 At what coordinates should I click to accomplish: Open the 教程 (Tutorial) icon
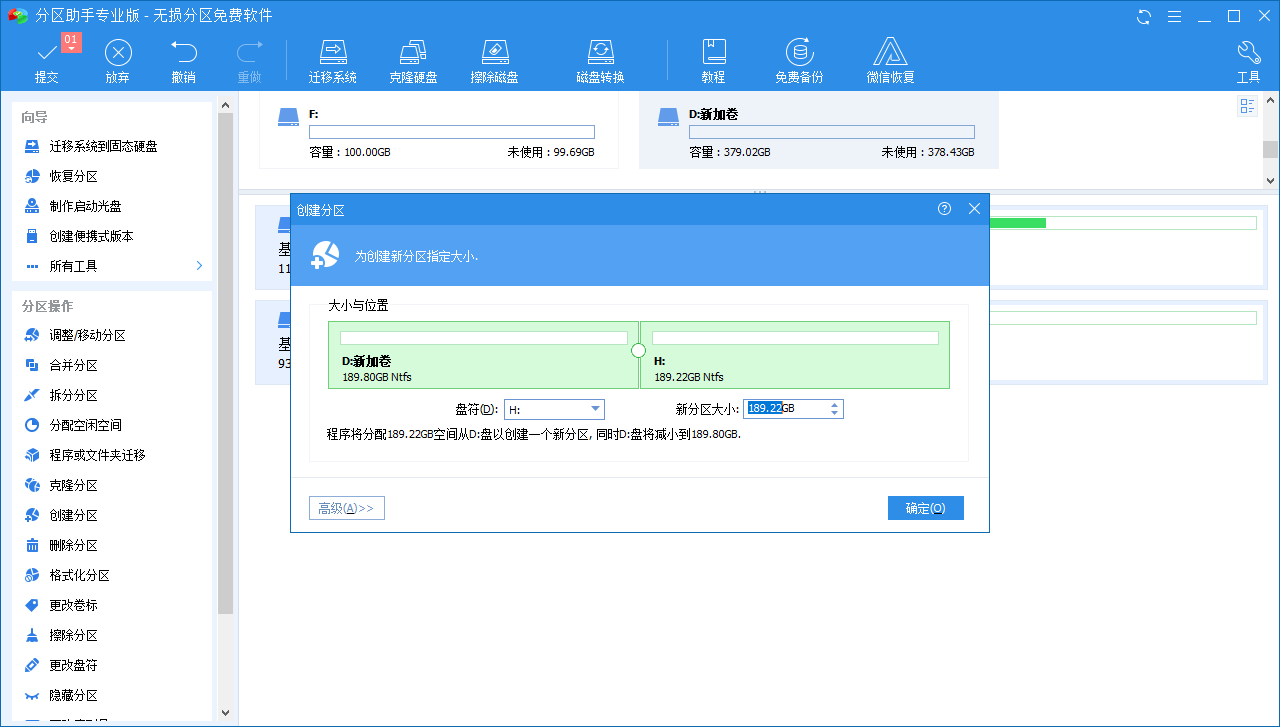pos(713,59)
